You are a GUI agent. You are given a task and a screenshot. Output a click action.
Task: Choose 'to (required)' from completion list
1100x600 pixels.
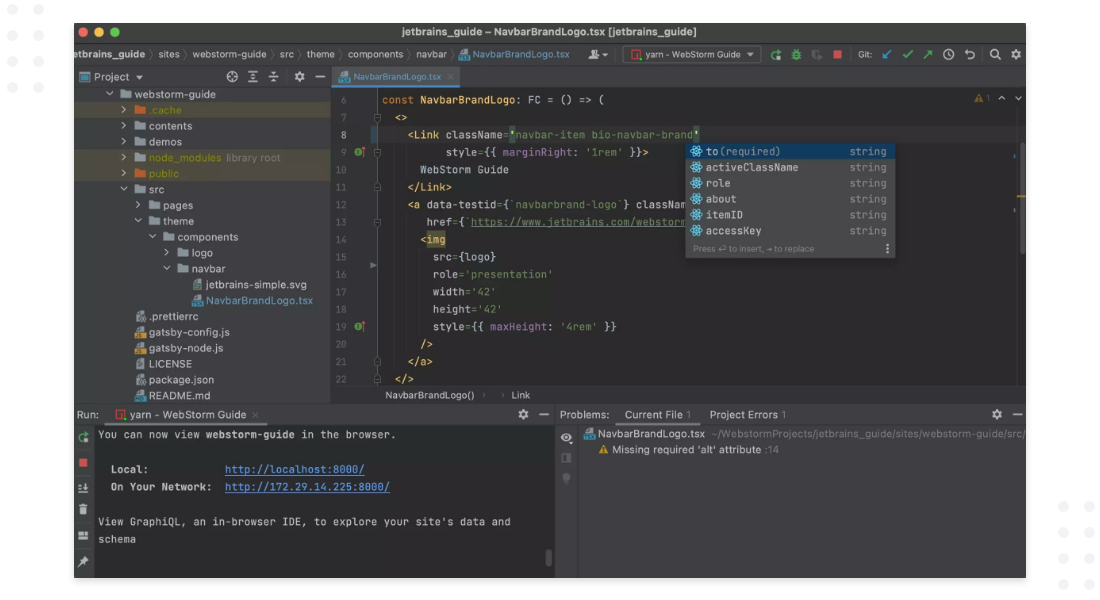[x=790, y=152]
